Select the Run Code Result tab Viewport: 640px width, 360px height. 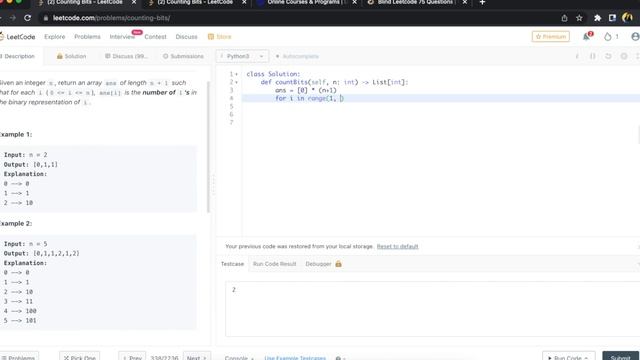[274, 264]
